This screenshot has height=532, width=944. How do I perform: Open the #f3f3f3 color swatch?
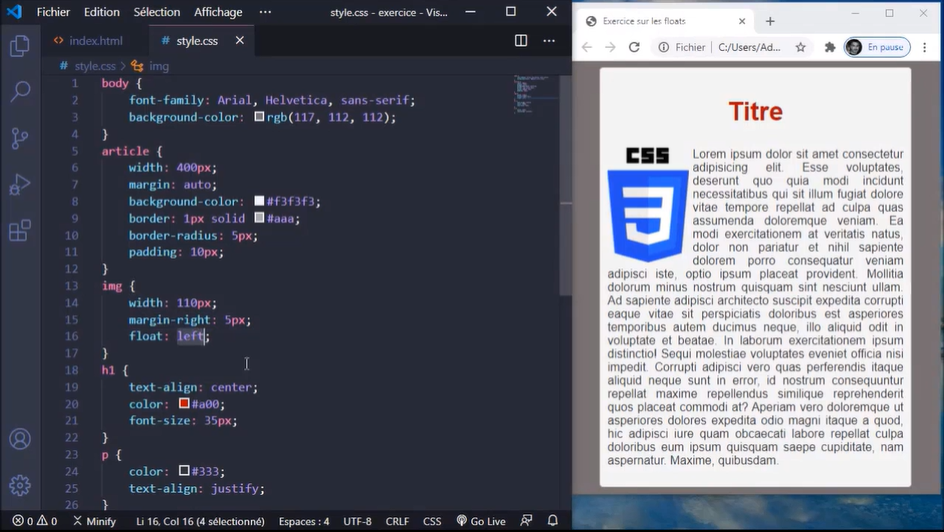point(259,201)
